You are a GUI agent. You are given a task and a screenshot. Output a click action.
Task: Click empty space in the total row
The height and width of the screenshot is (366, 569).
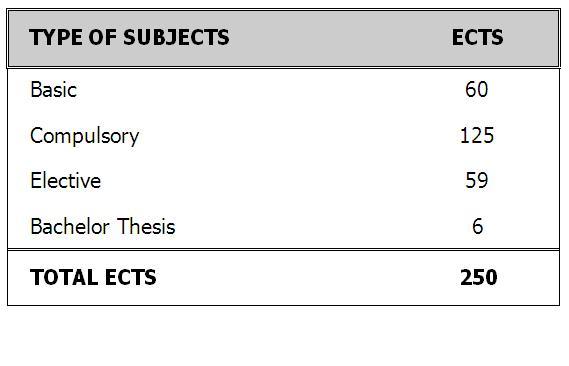coord(308,277)
